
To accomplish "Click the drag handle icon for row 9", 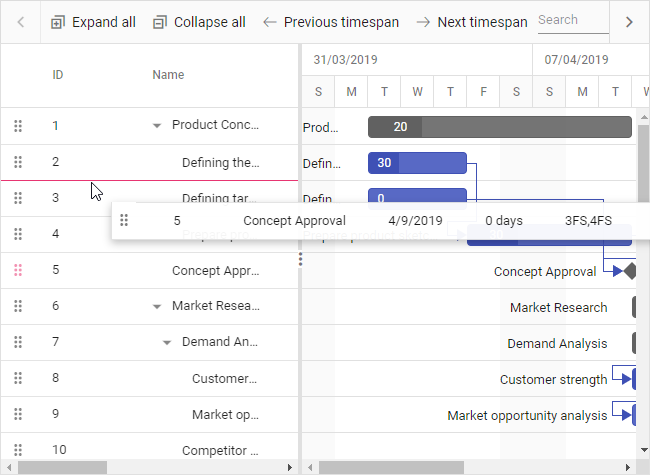I will point(18,414).
